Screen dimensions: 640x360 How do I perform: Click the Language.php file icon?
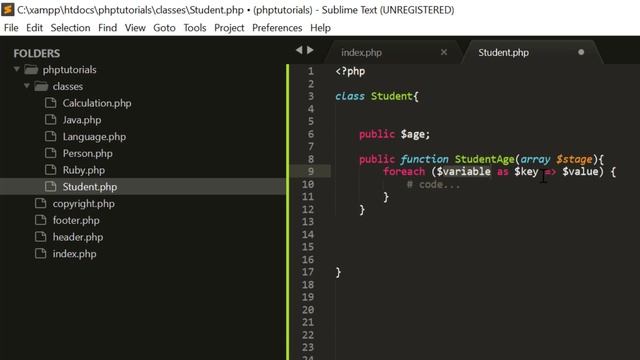[51, 136]
